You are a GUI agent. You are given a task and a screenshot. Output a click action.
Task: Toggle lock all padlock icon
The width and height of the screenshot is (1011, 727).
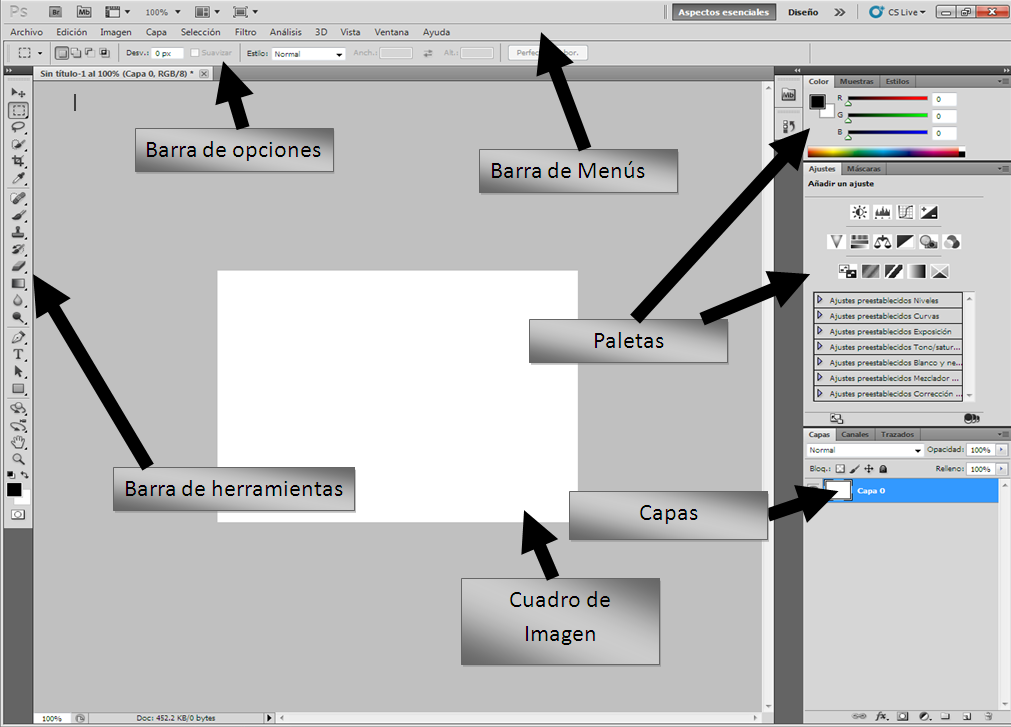click(x=883, y=469)
